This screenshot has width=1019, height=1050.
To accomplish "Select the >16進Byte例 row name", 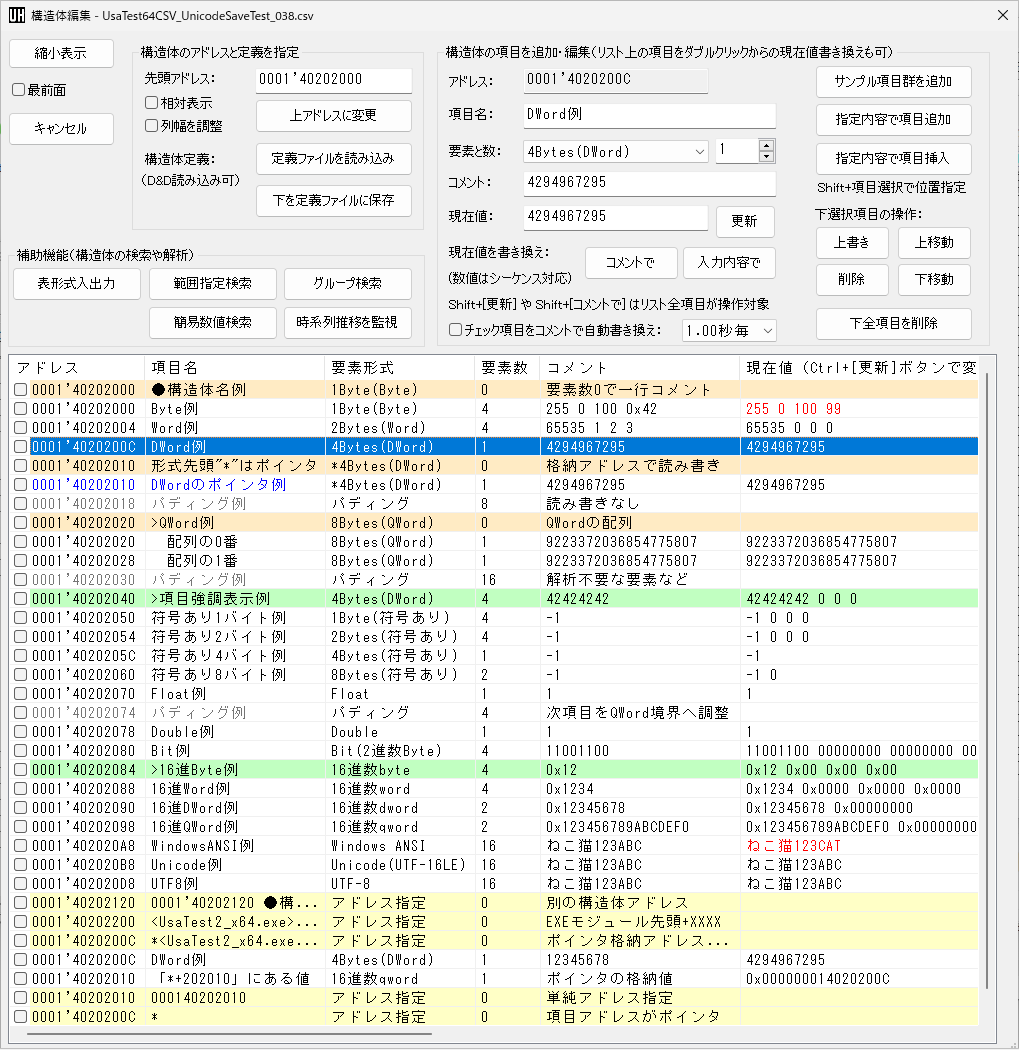I will pyautogui.click(x=194, y=770).
